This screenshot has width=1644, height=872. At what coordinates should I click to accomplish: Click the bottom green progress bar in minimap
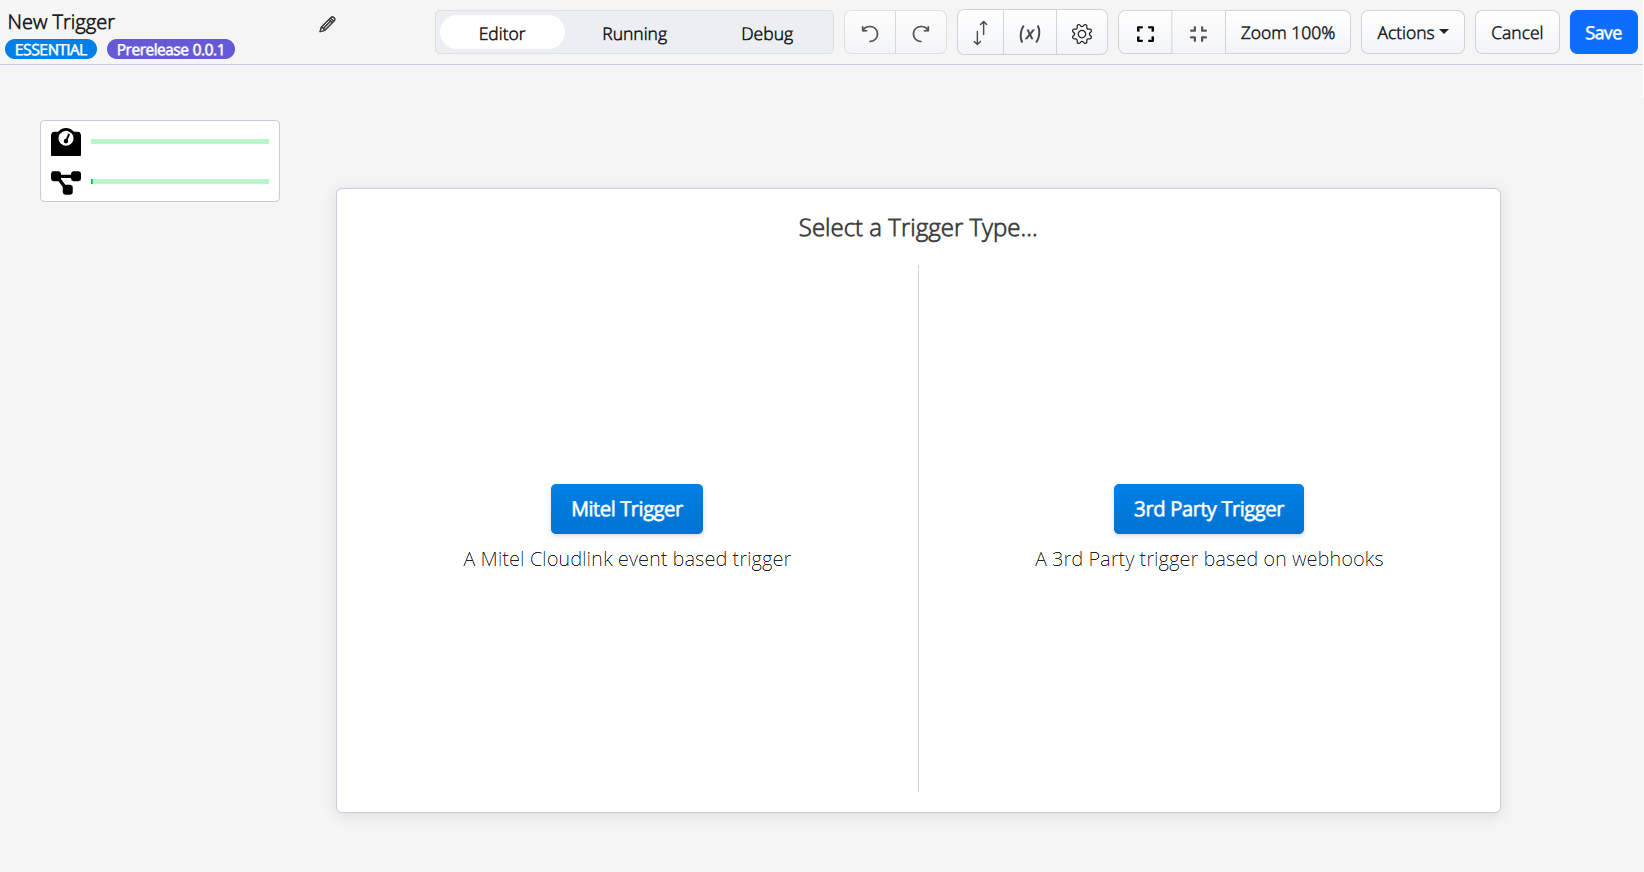tap(180, 182)
